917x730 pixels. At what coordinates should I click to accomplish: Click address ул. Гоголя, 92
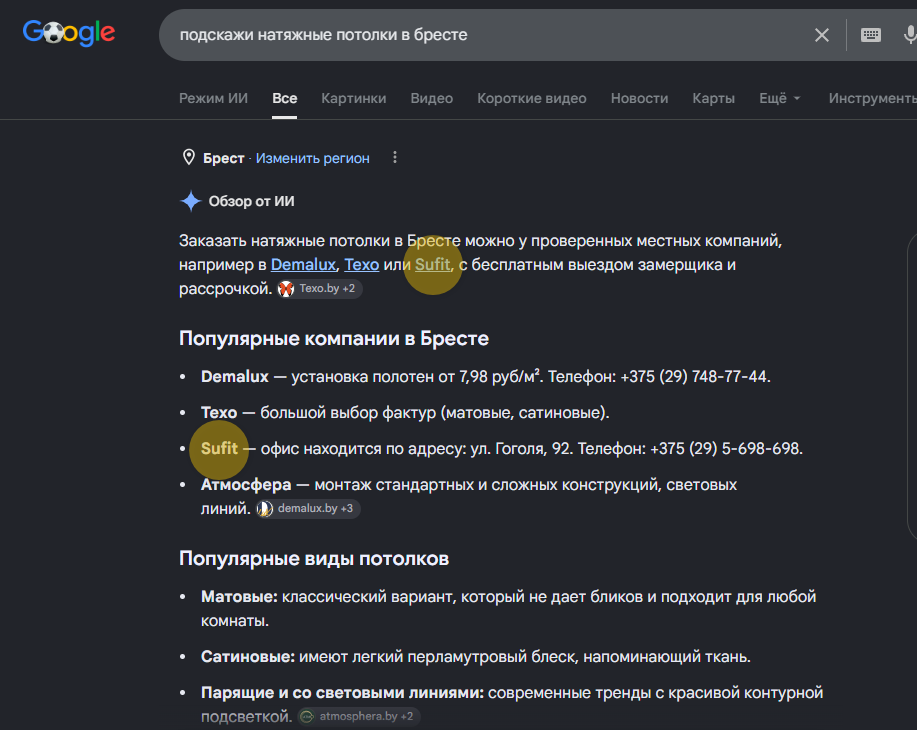(520, 449)
